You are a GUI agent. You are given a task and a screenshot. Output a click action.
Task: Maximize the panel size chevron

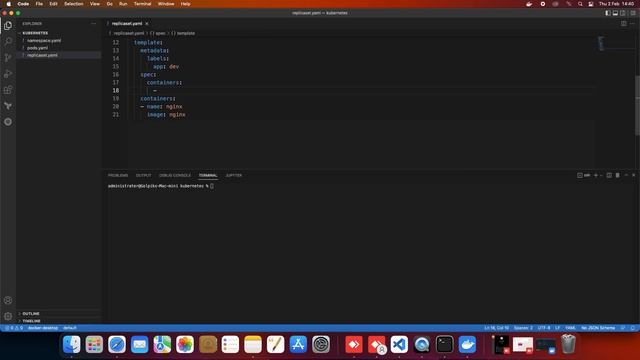pos(627,175)
